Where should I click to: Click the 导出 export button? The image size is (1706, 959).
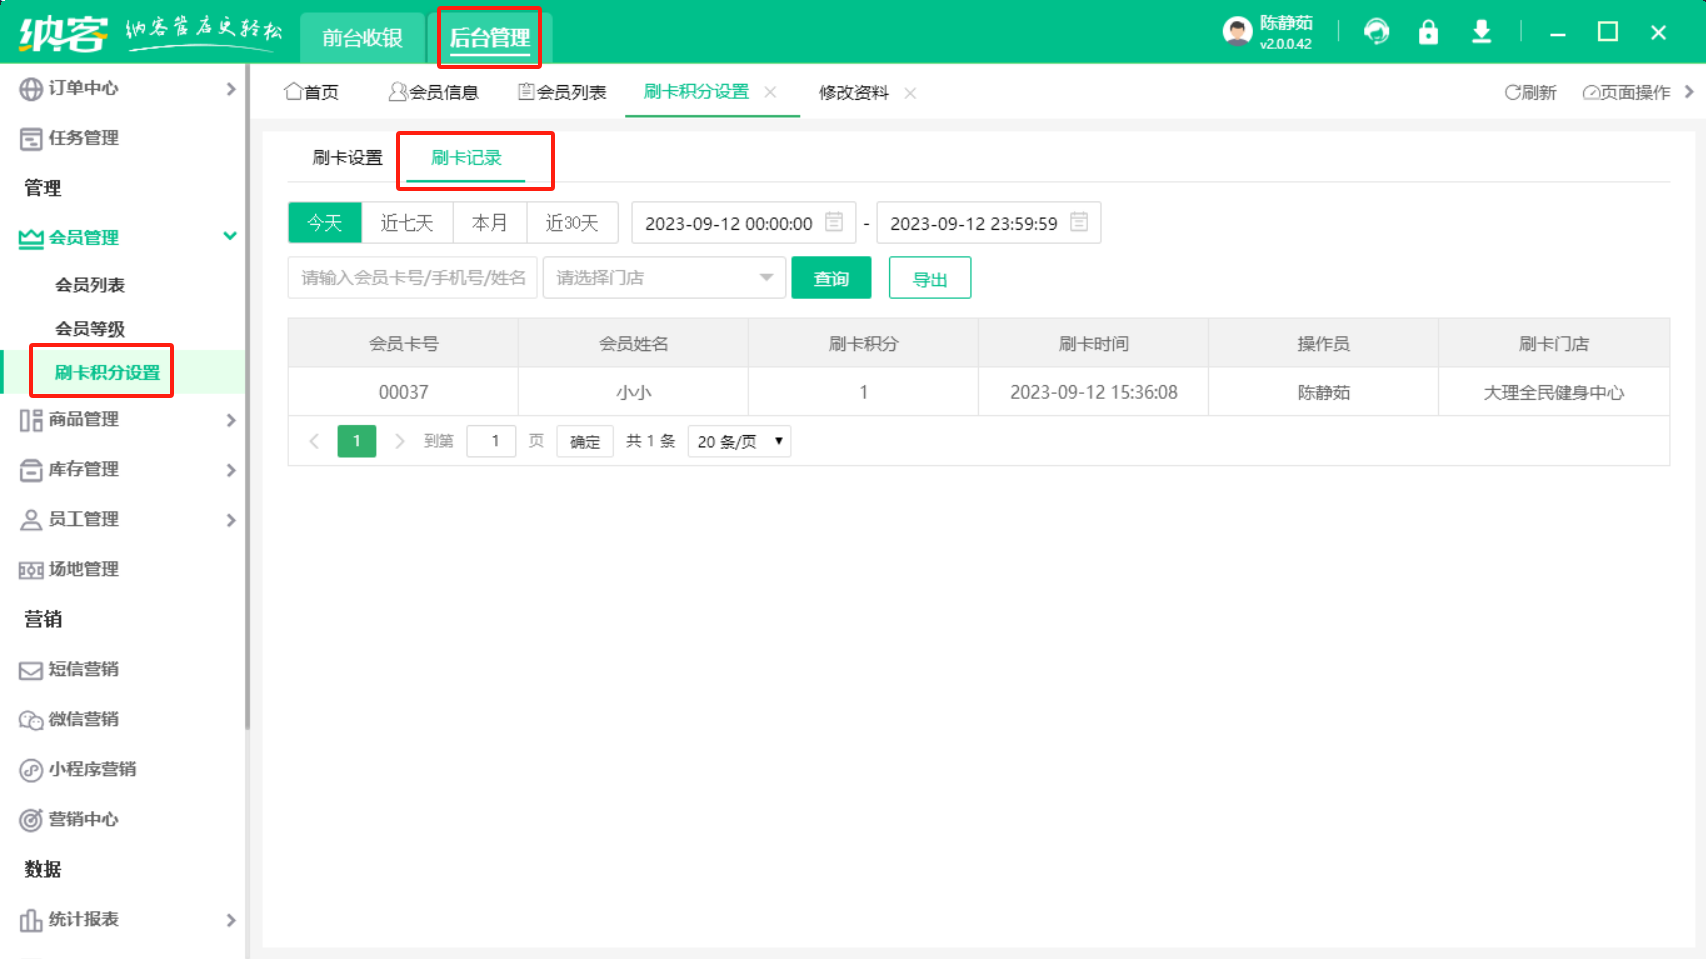click(x=929, y=278)
